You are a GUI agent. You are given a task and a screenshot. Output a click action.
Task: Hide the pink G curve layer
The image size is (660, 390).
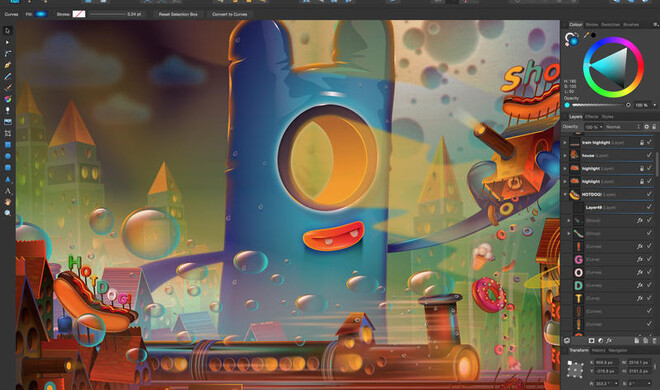(x=649, y=260)
